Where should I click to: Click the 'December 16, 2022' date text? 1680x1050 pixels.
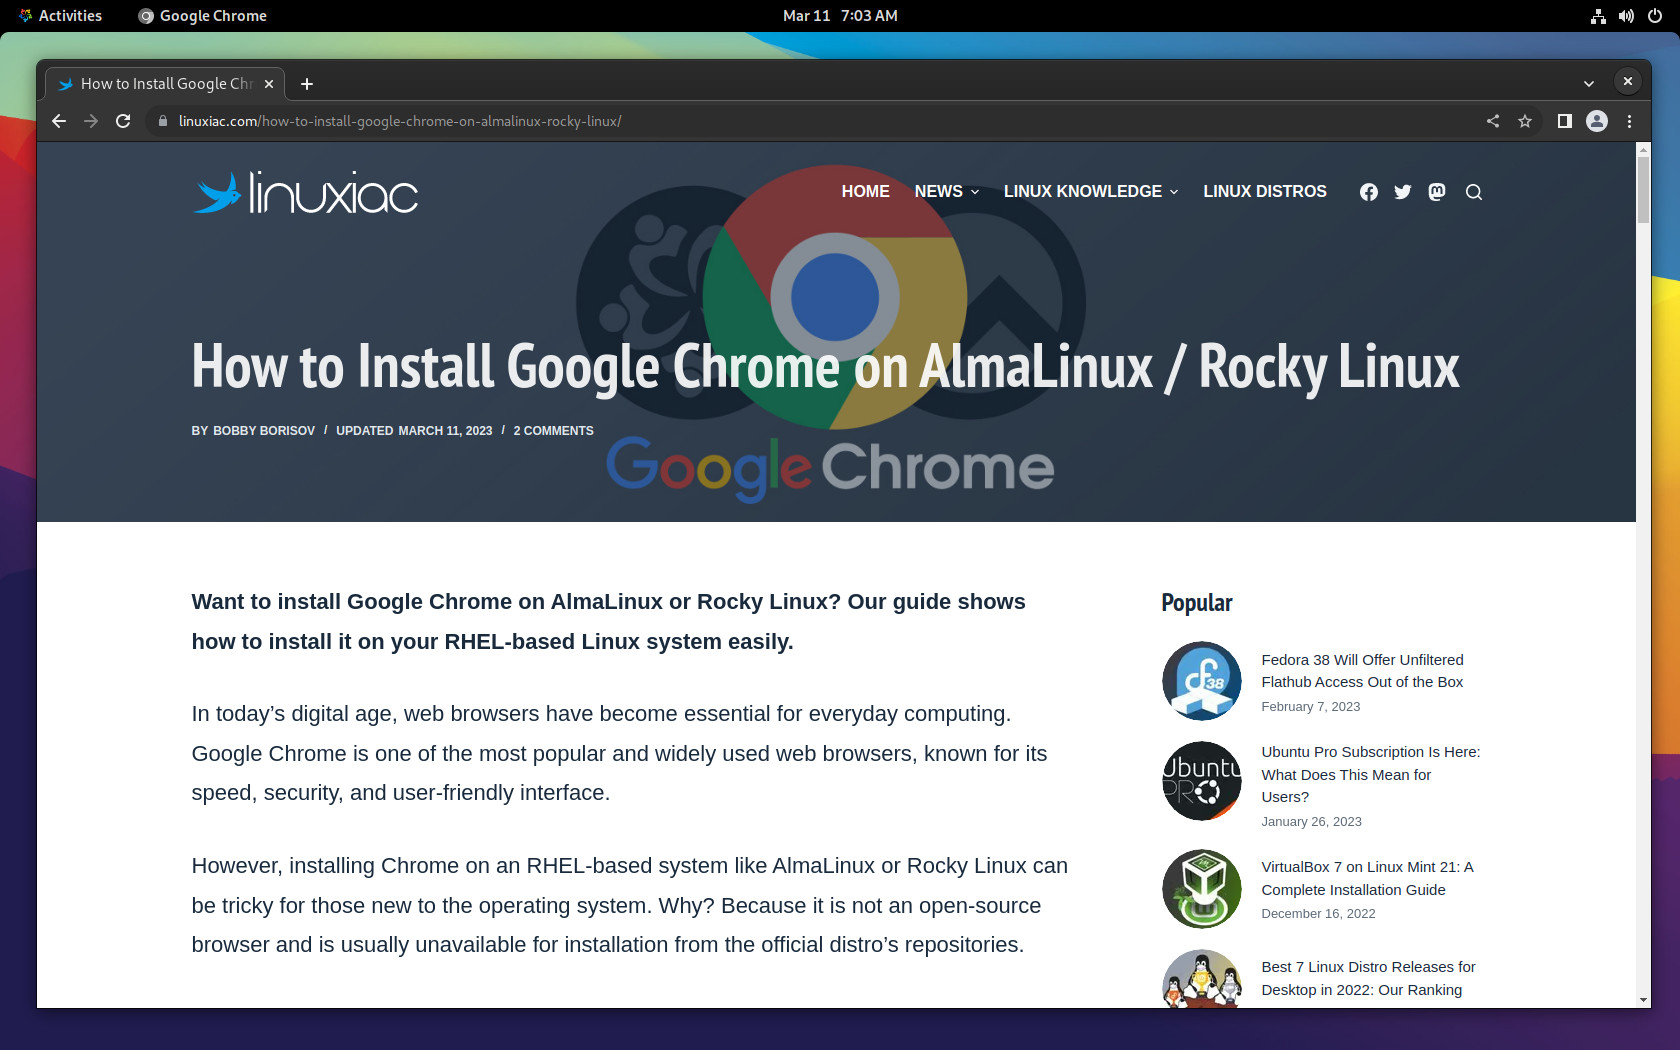1318,914
